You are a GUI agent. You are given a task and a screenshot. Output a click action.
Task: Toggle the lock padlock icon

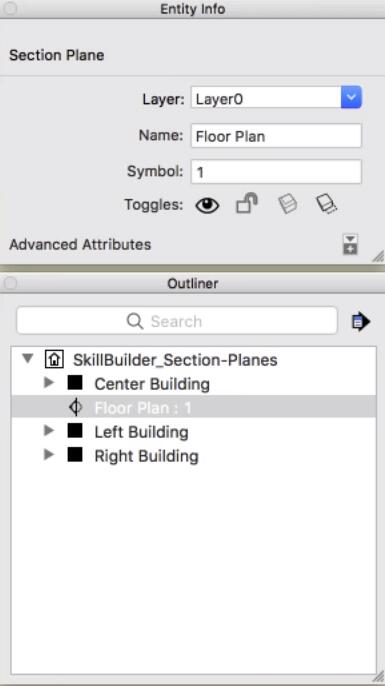pyautogui.click(x=247, y=204)
